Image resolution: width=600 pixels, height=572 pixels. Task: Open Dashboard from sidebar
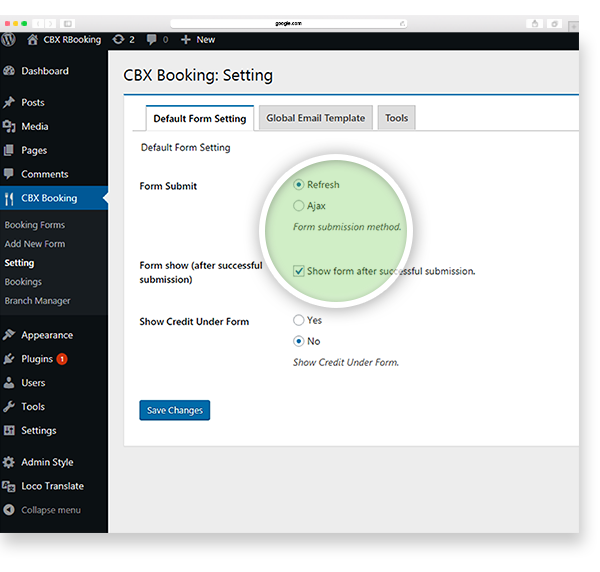coord(45,71)
